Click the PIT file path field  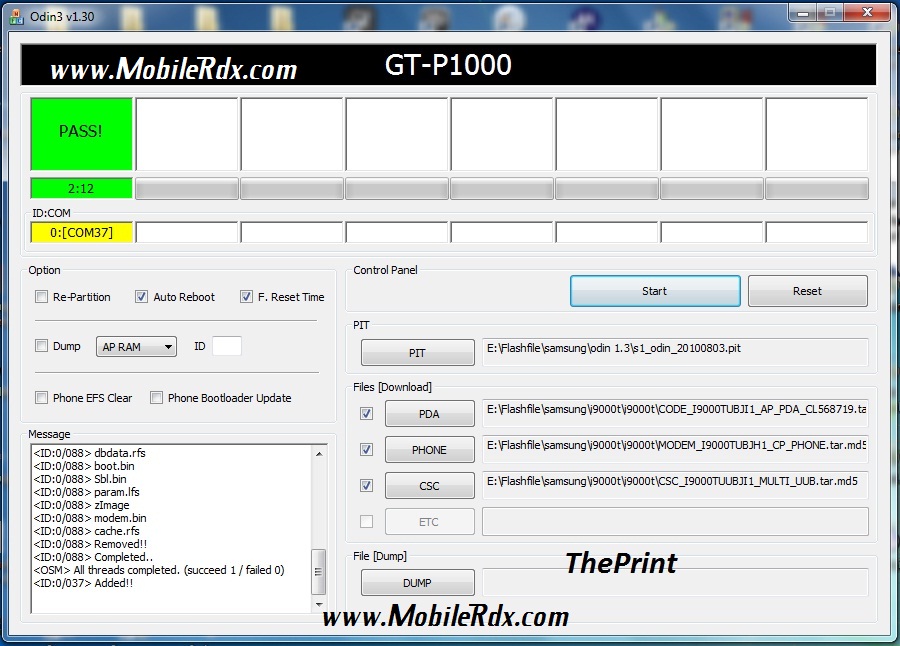pyautogui.click(x=675, y=352)
